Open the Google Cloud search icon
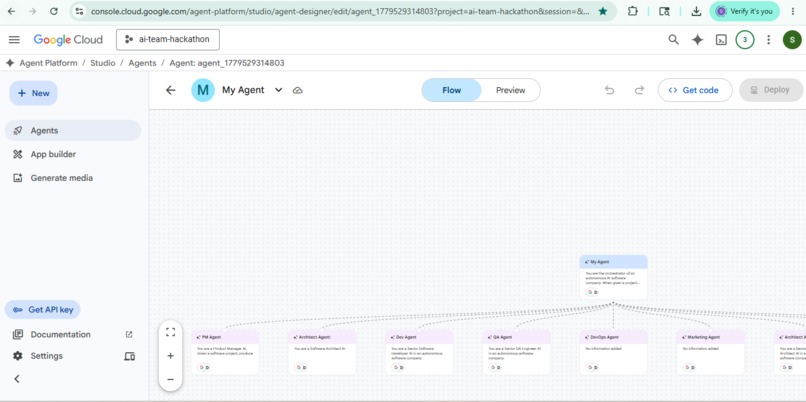This screenshot has width=806, height=402. pos(673,40)
